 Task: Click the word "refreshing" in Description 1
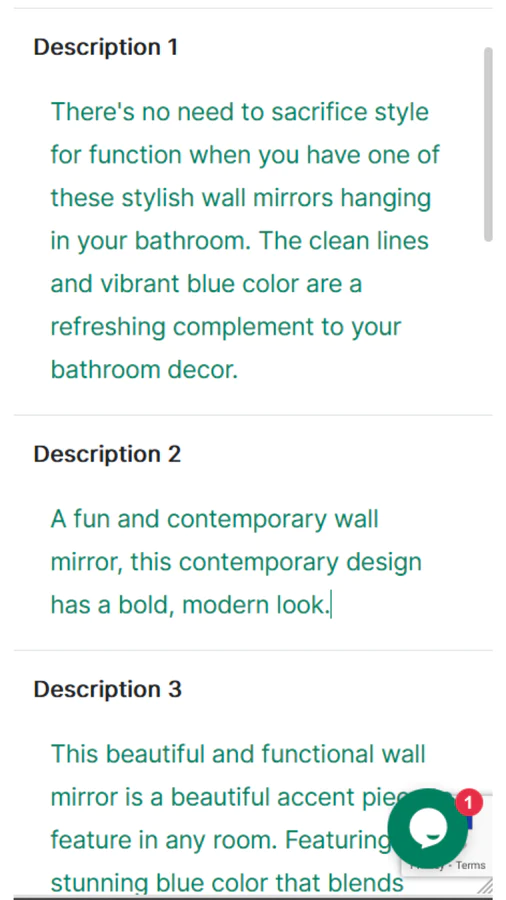[108, 327]
